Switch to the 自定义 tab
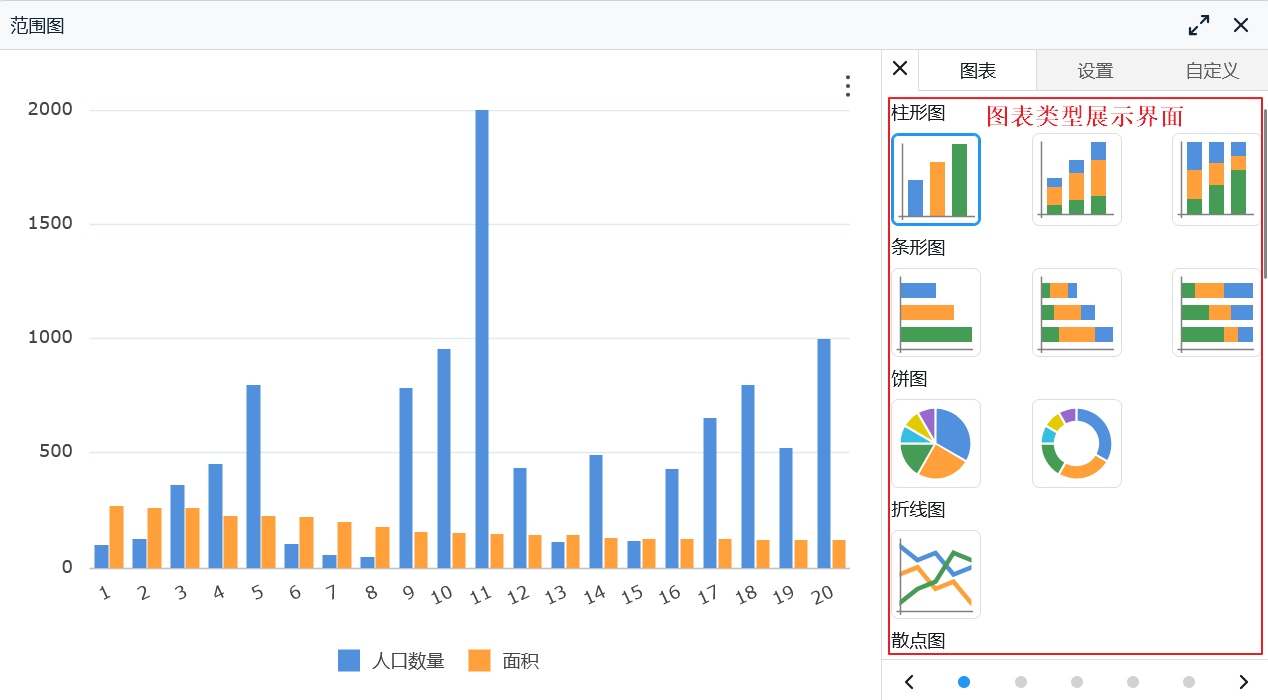Screen dimensions: 1268x700 pos(1211,70)
